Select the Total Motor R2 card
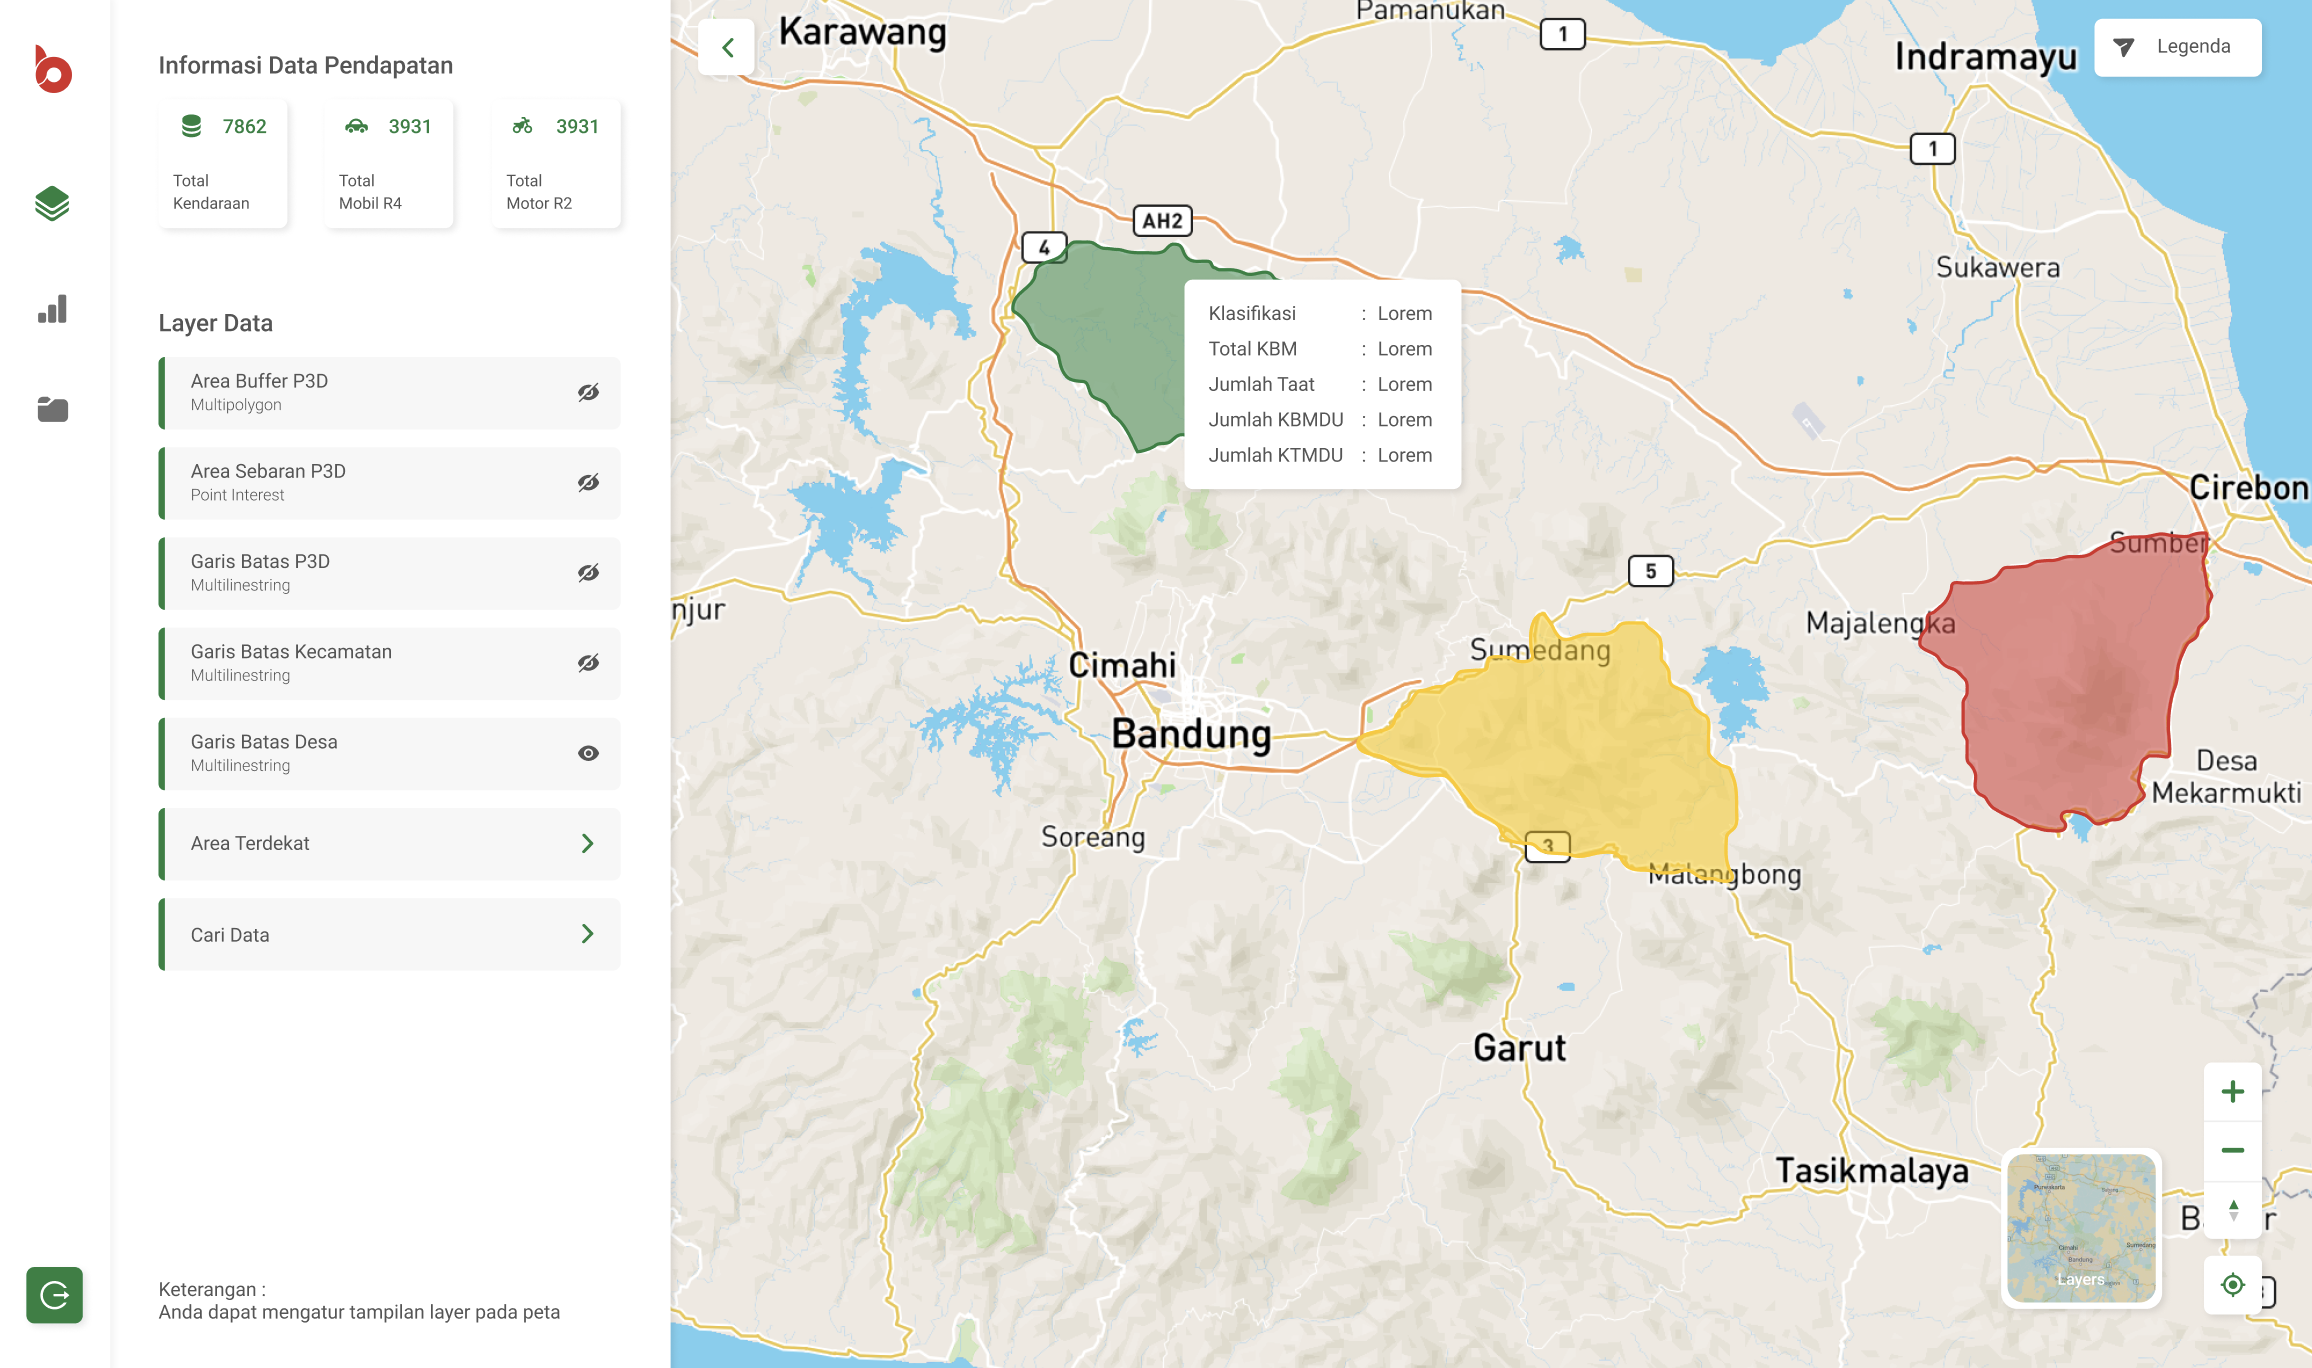This screenshot has width=2312, height=1368. tap(556, 164)
